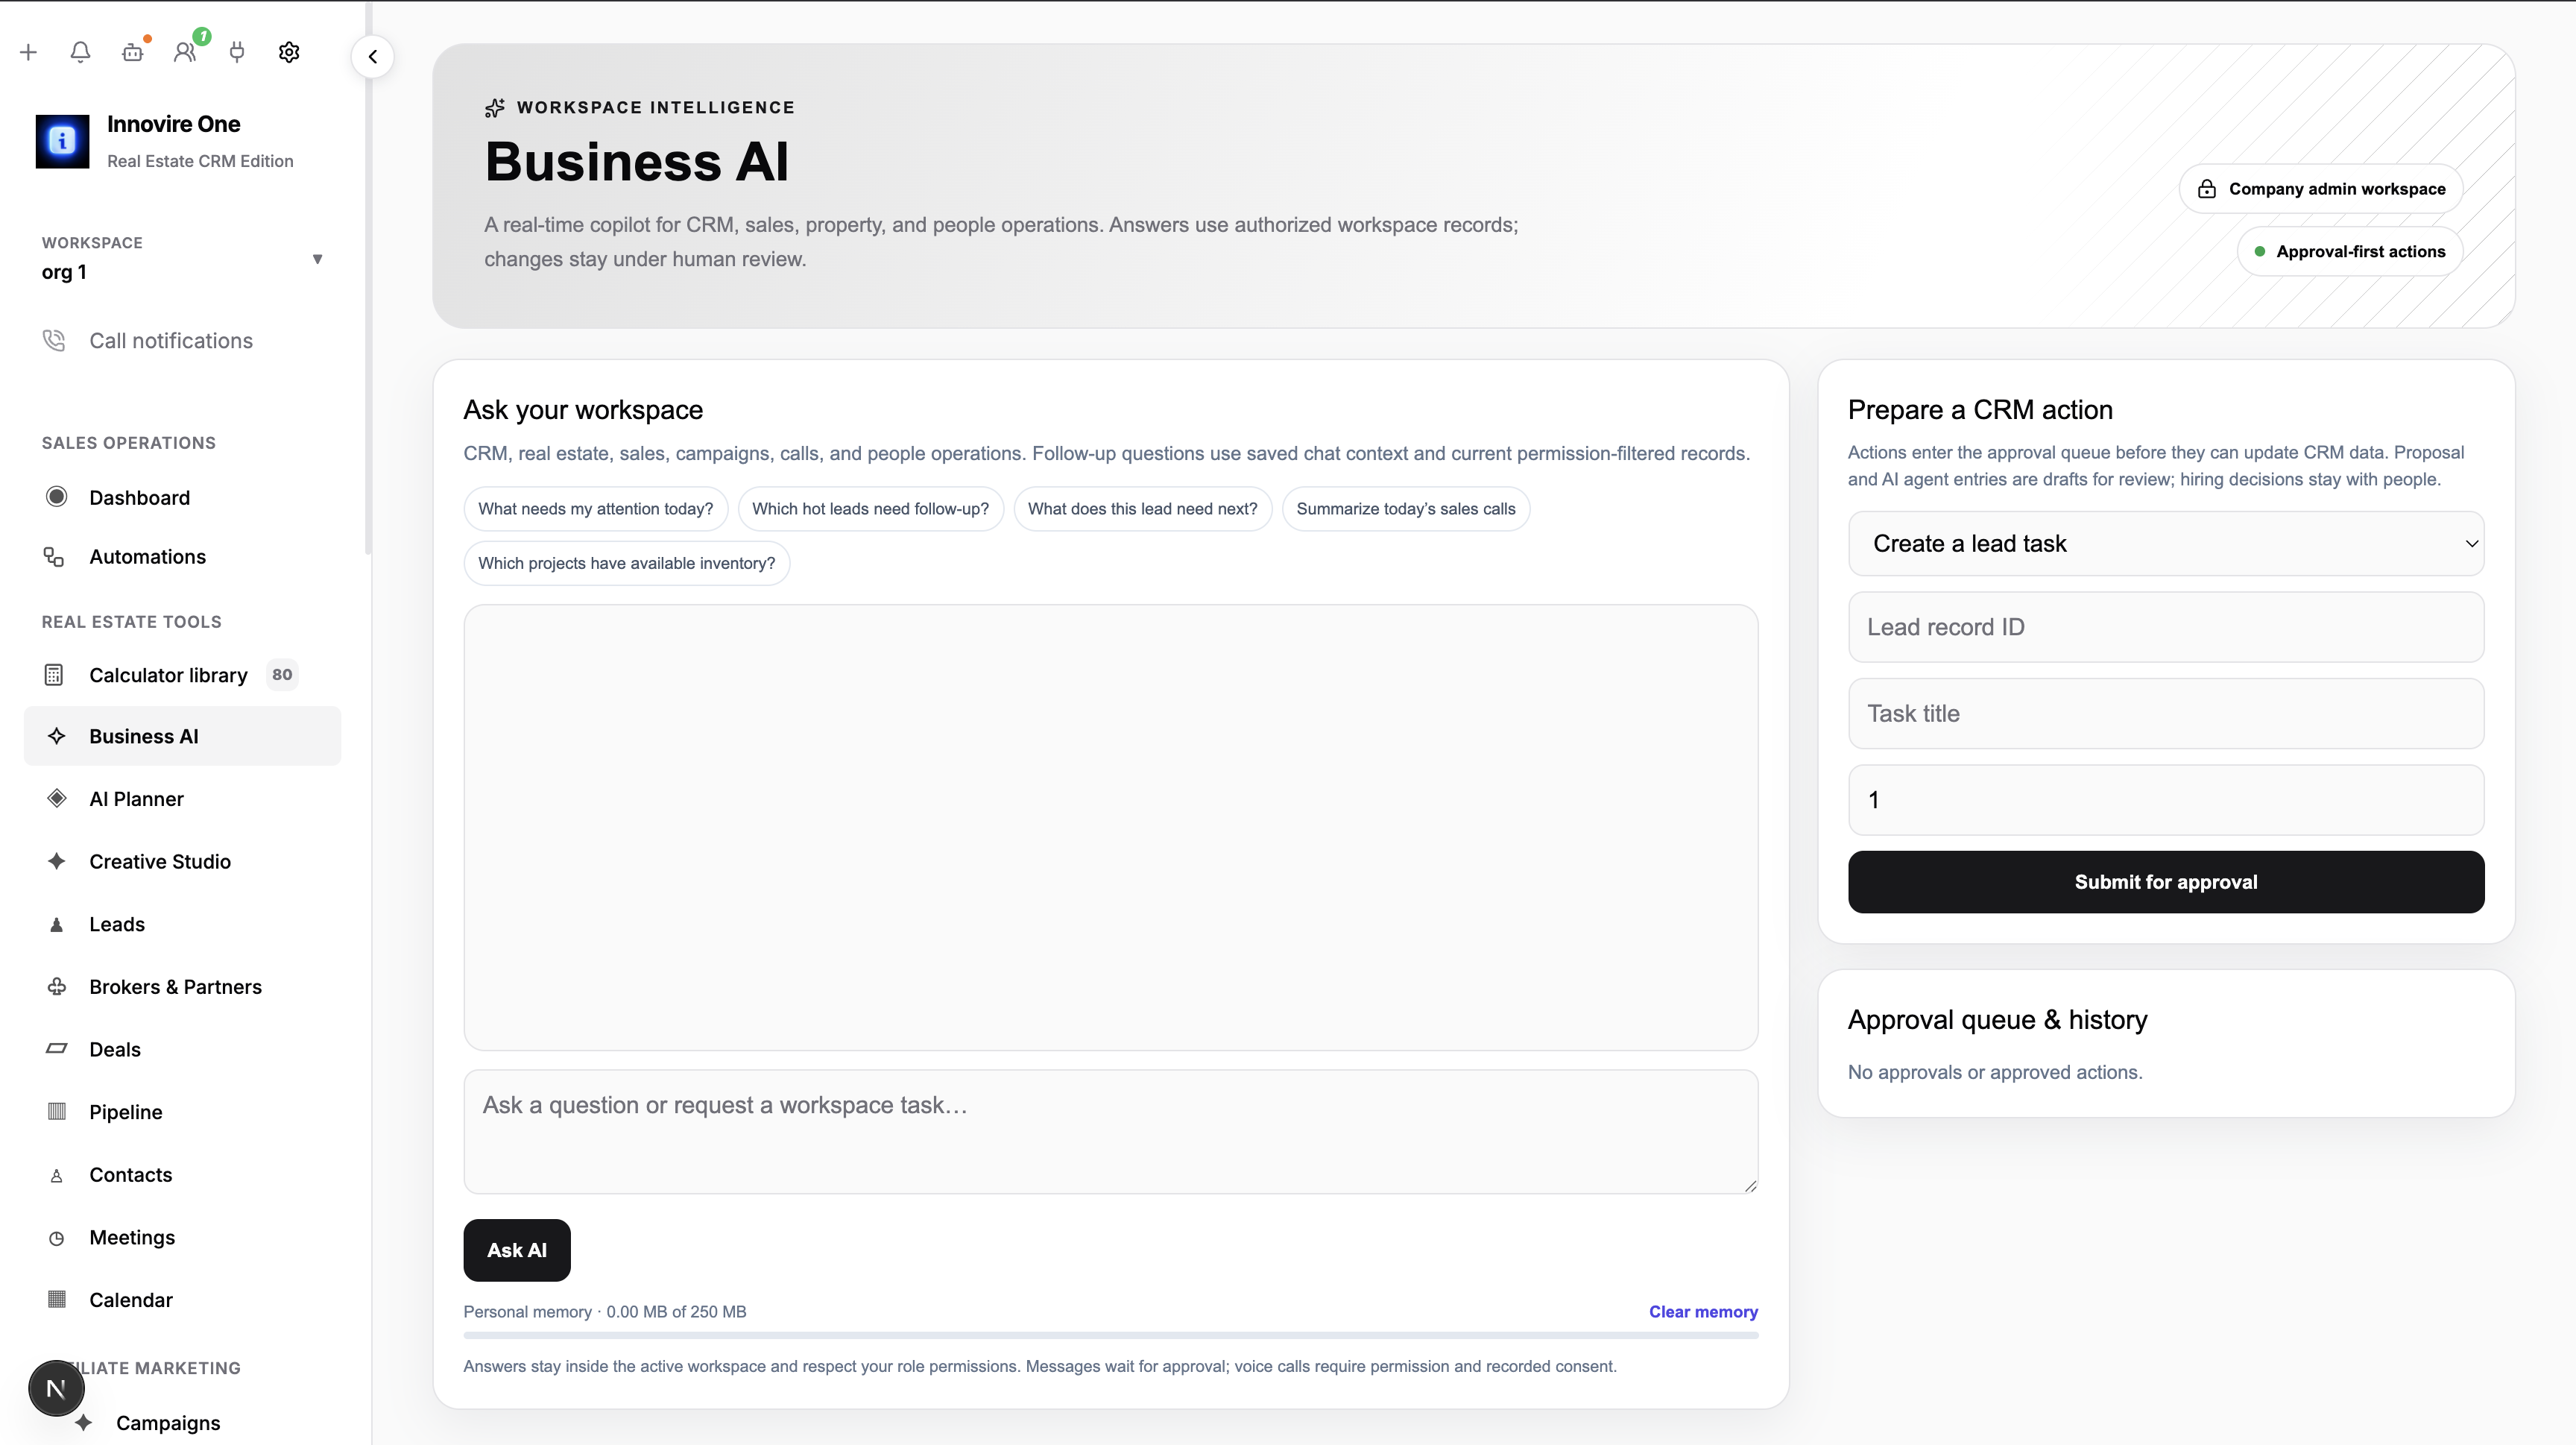
Task: Click the Innovire One logo
Action: click(62, 141)
